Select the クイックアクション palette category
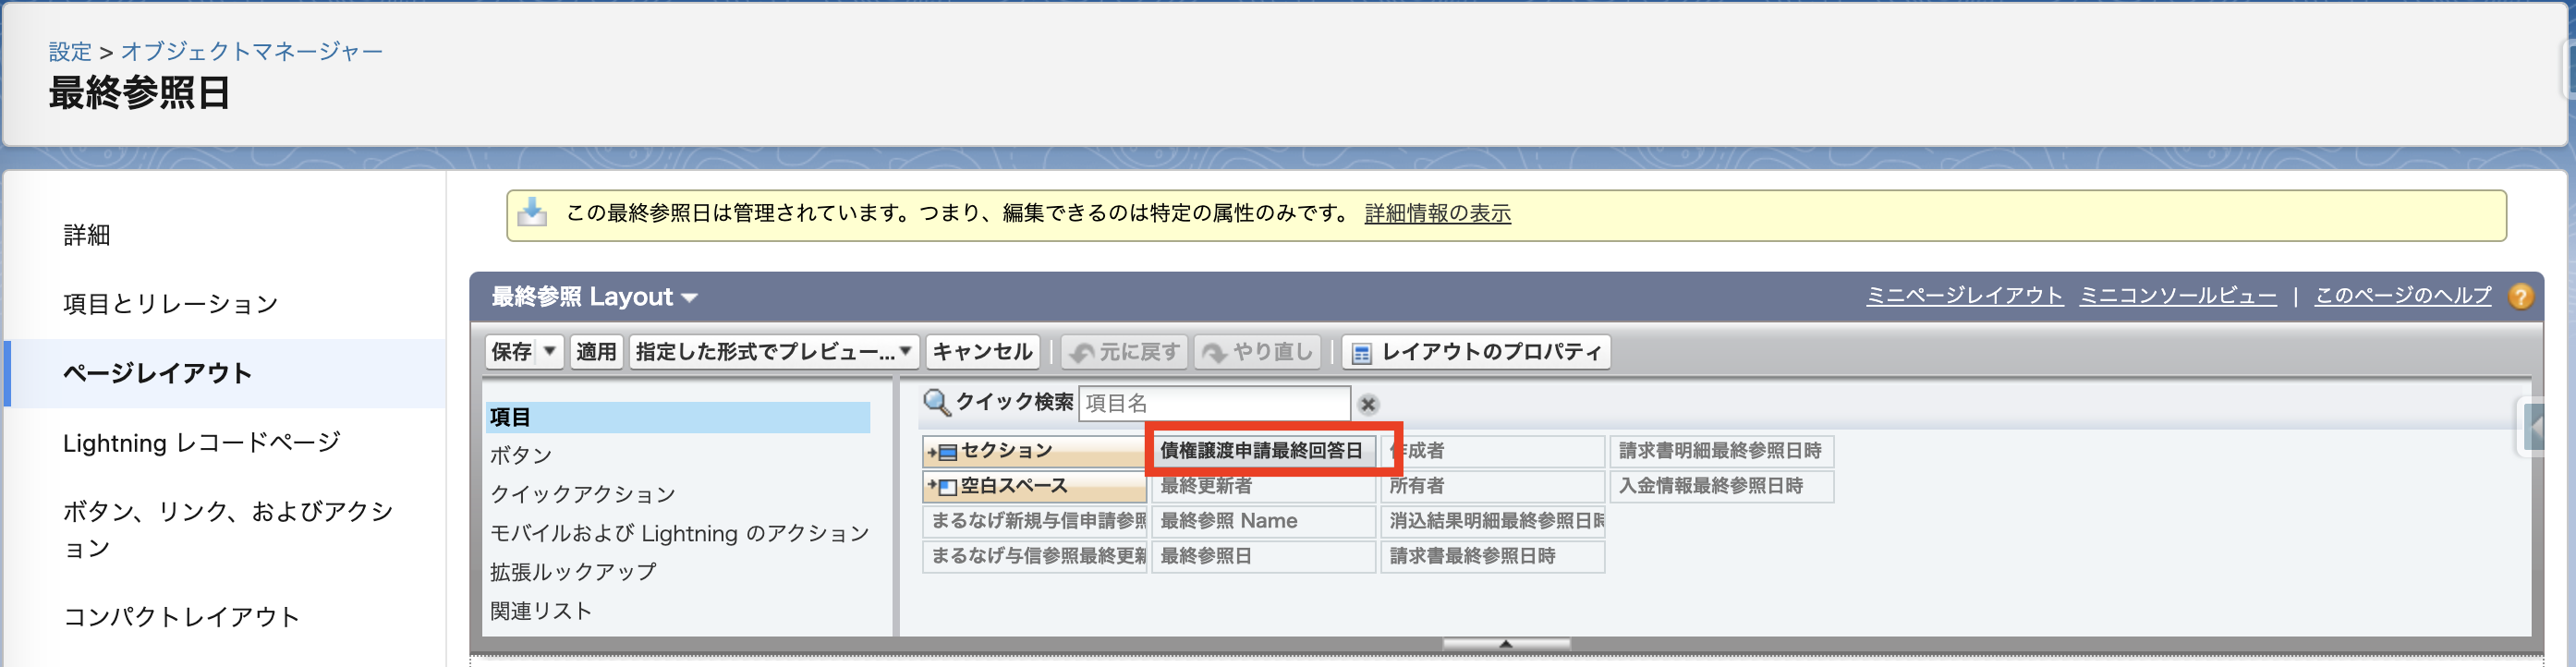Viewport: 2576px width, 667px height. tap(582, 494)
